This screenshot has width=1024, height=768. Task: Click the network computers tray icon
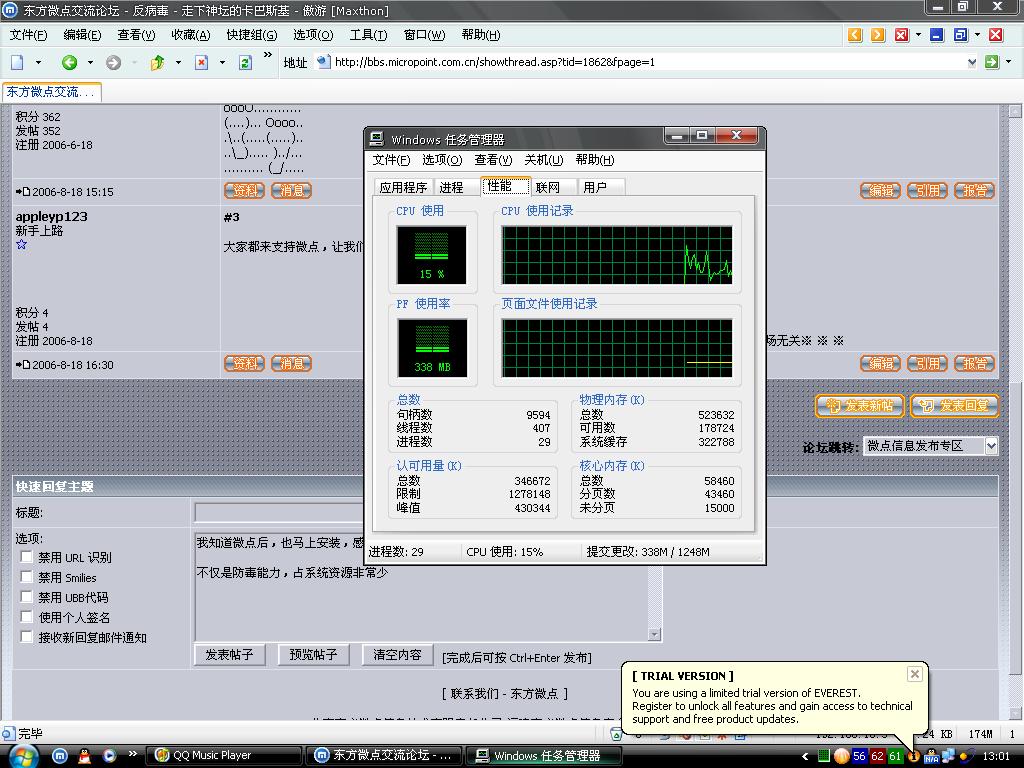pos(948,756)
